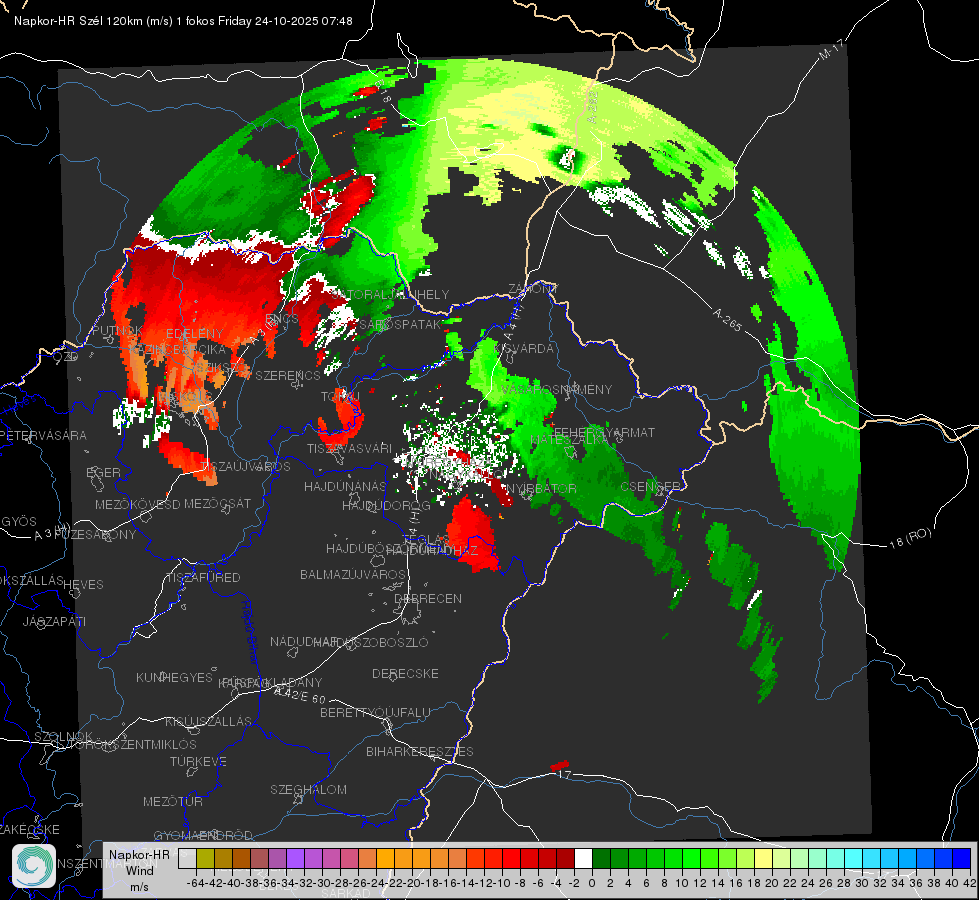
Task: Click the Hajdú-Bihar county label
Action: [x=250, y=632]
